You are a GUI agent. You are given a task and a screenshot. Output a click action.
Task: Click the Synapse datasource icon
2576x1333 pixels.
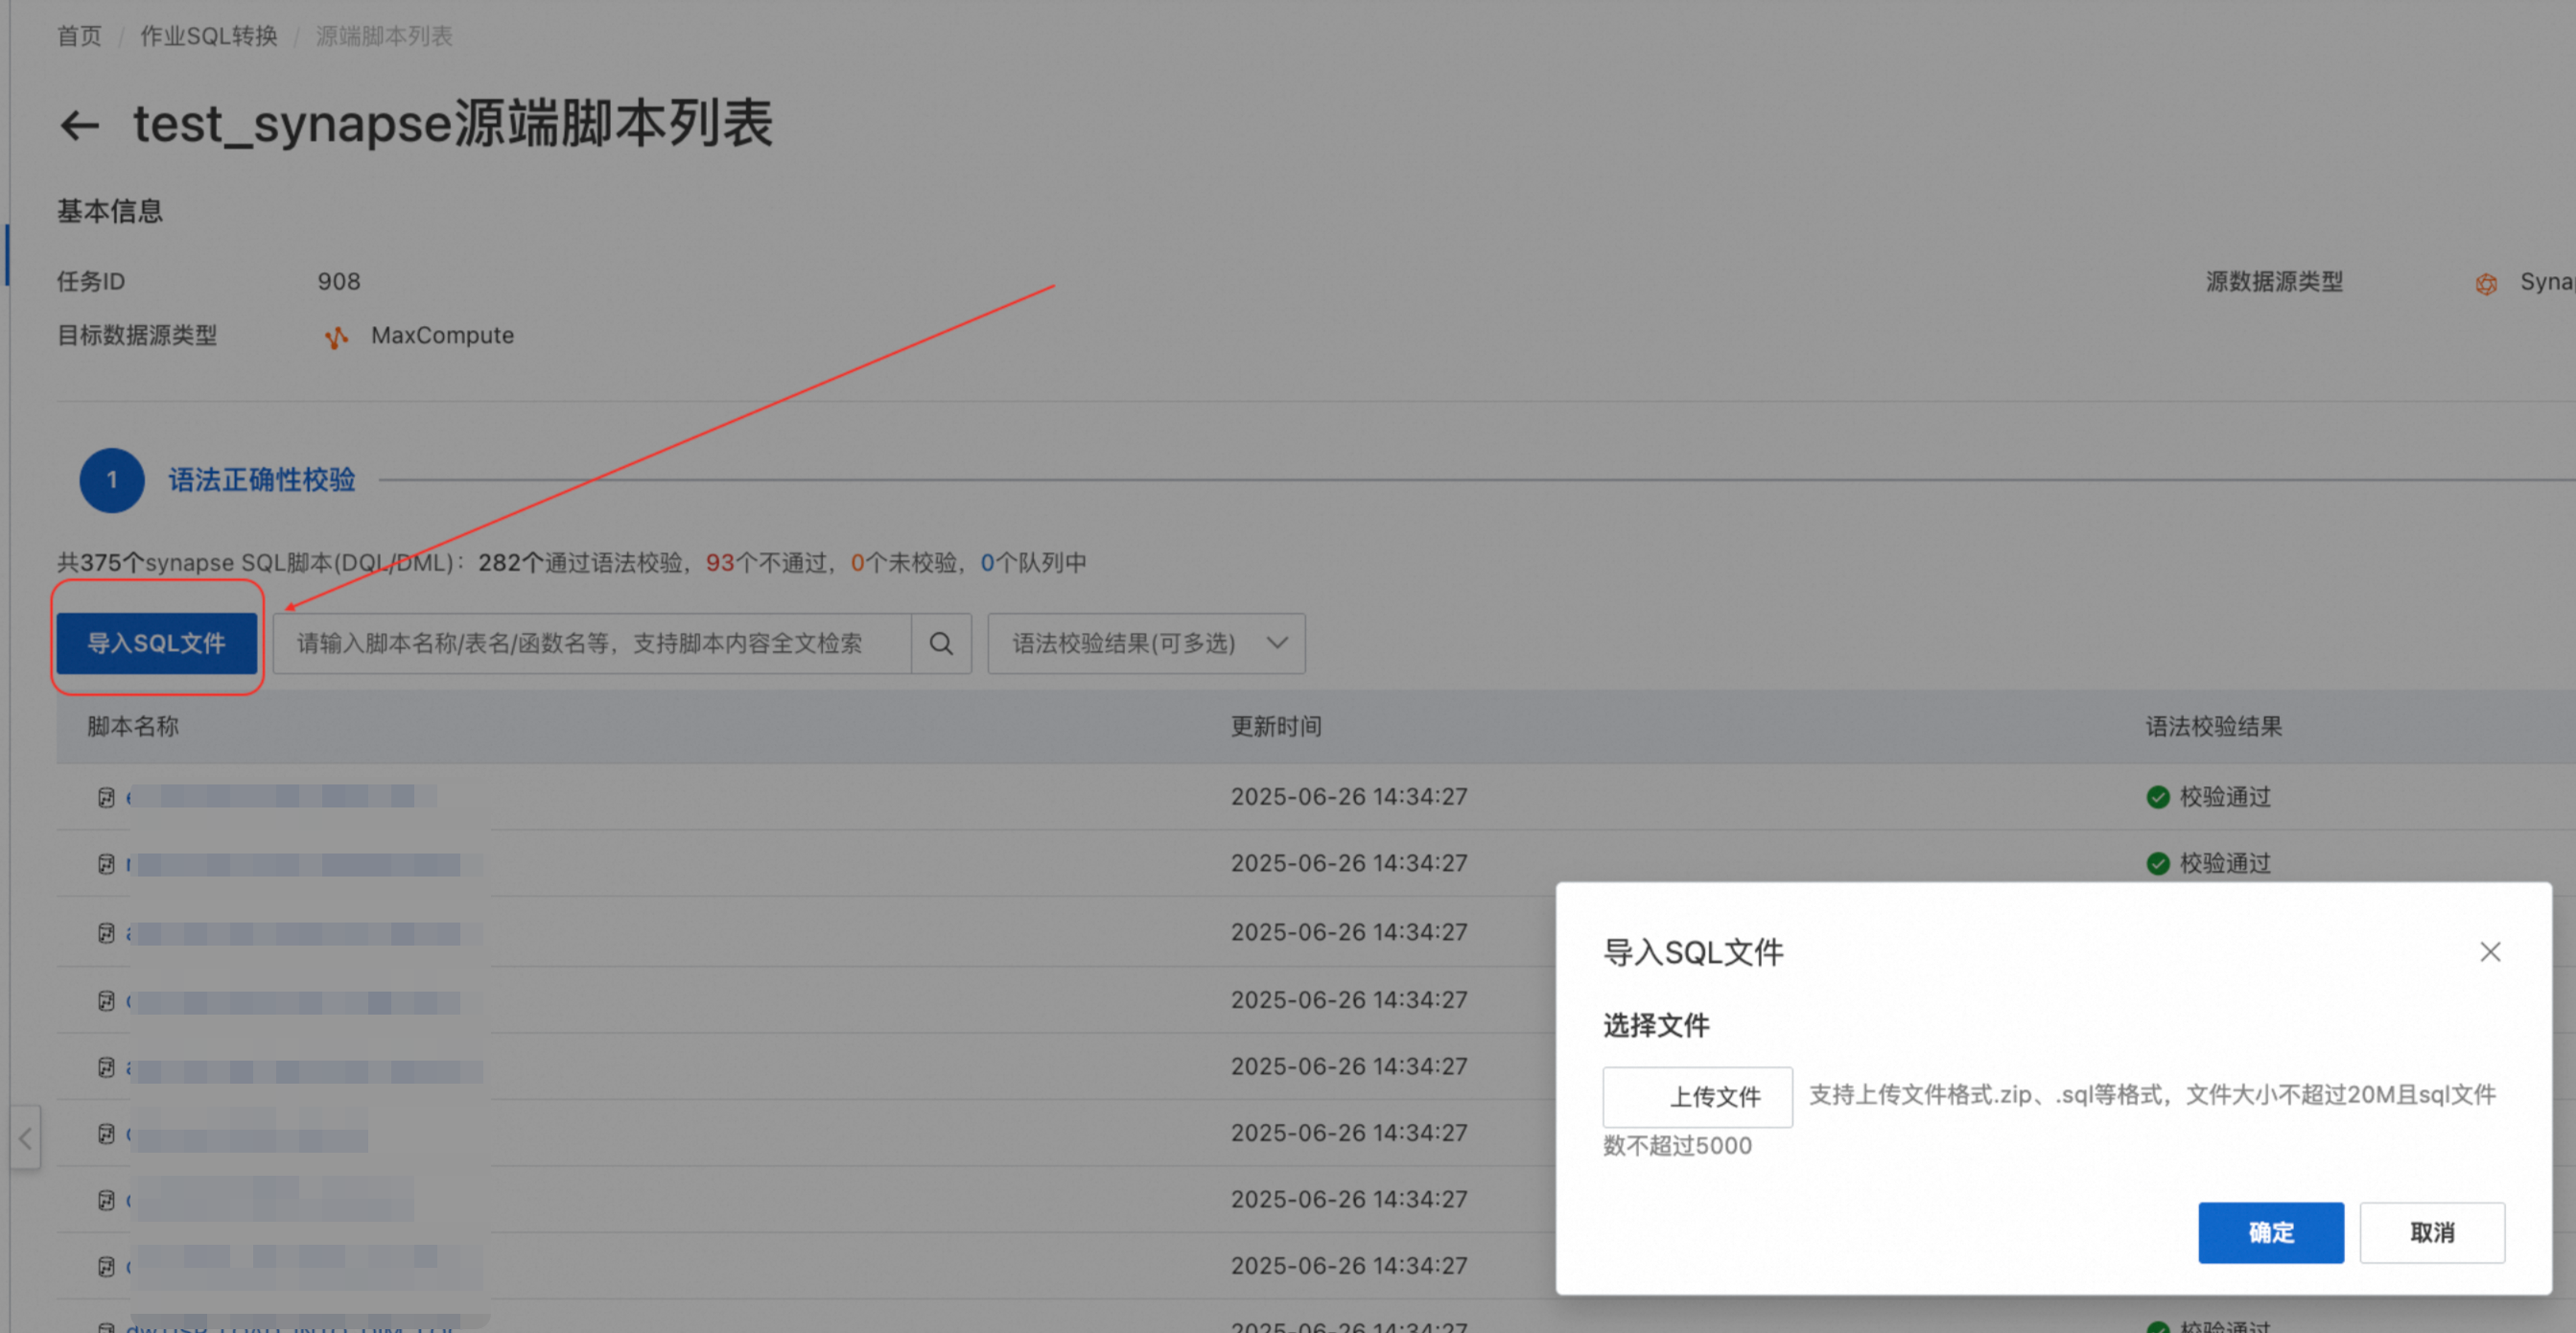(2486, 284)
